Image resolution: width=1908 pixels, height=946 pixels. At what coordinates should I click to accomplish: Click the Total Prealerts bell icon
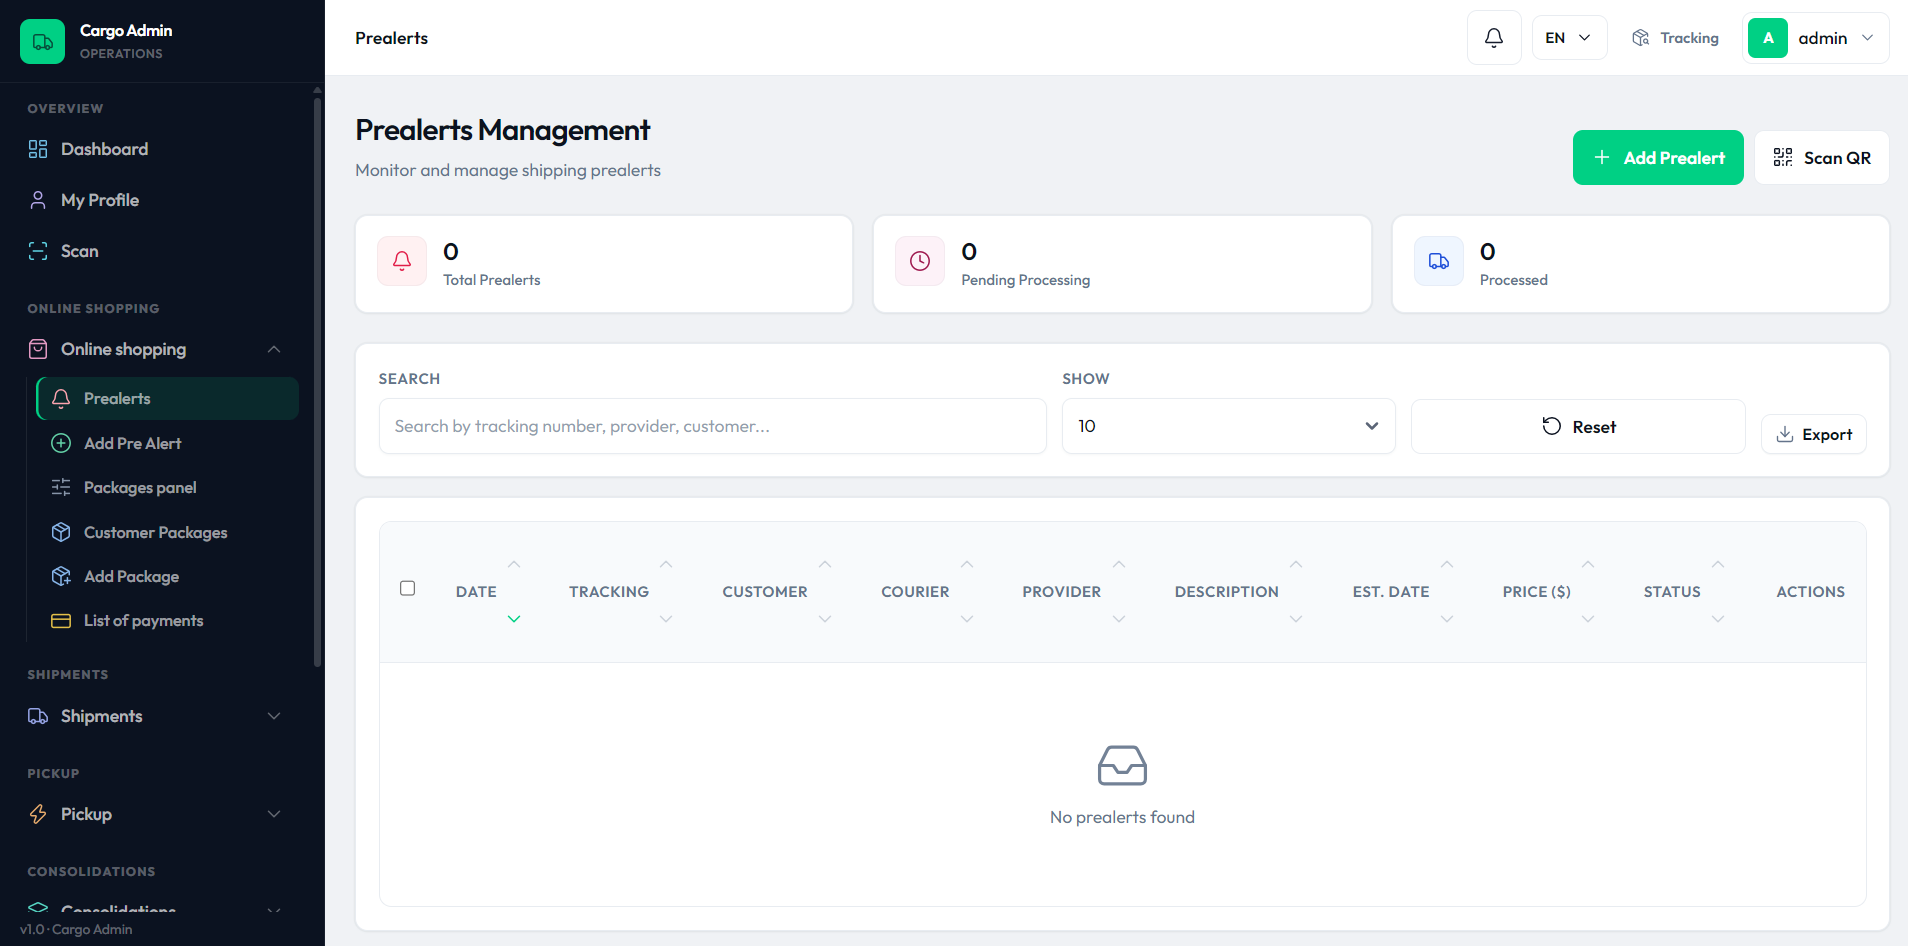(402, 261)
